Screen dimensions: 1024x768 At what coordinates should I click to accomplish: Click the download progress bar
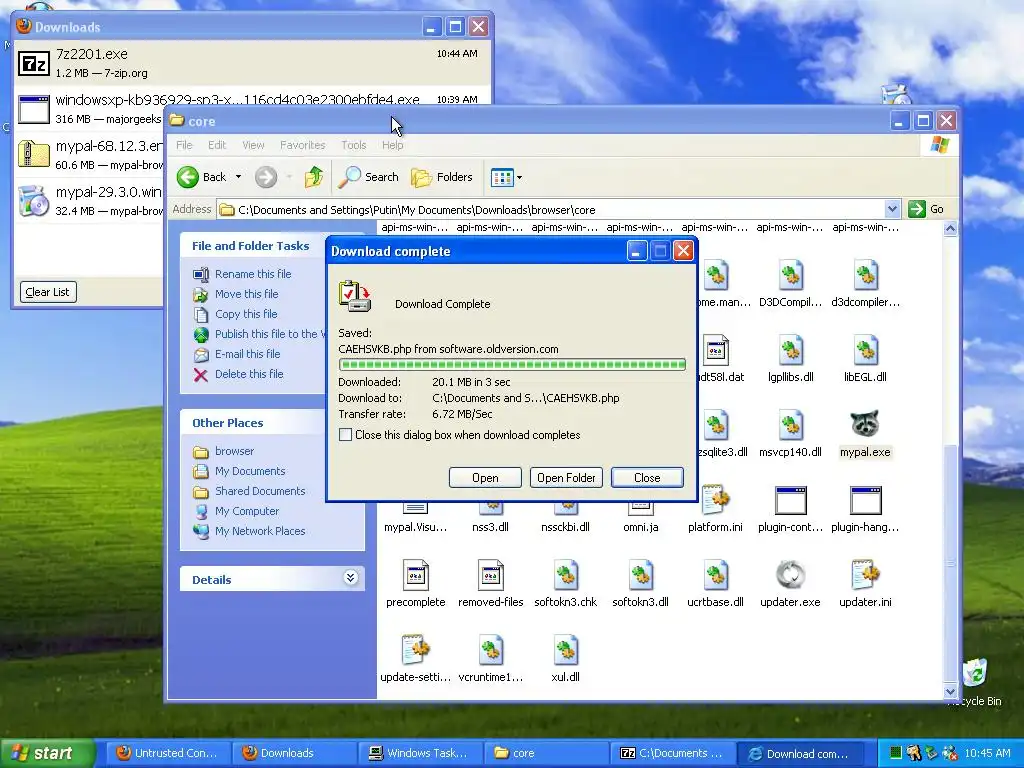pos(512,364)
